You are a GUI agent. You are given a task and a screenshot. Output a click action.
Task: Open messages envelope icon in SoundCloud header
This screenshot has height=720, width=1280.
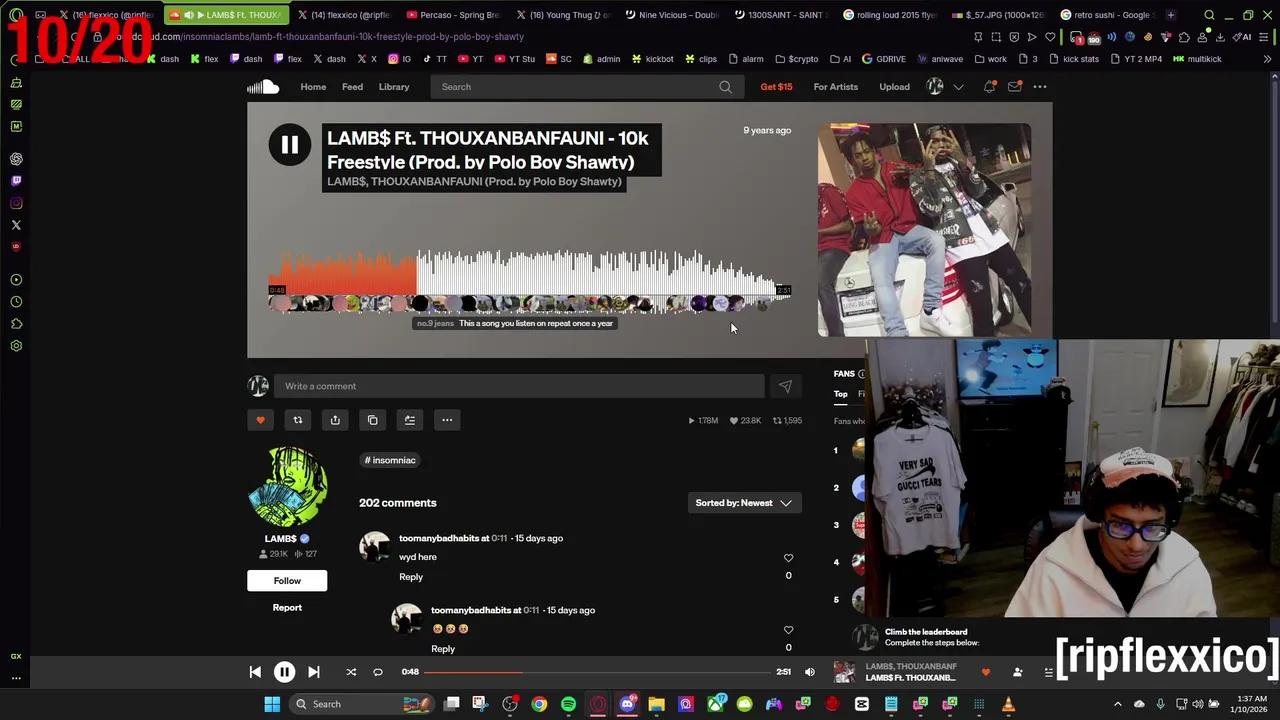tap(1014, 87)
